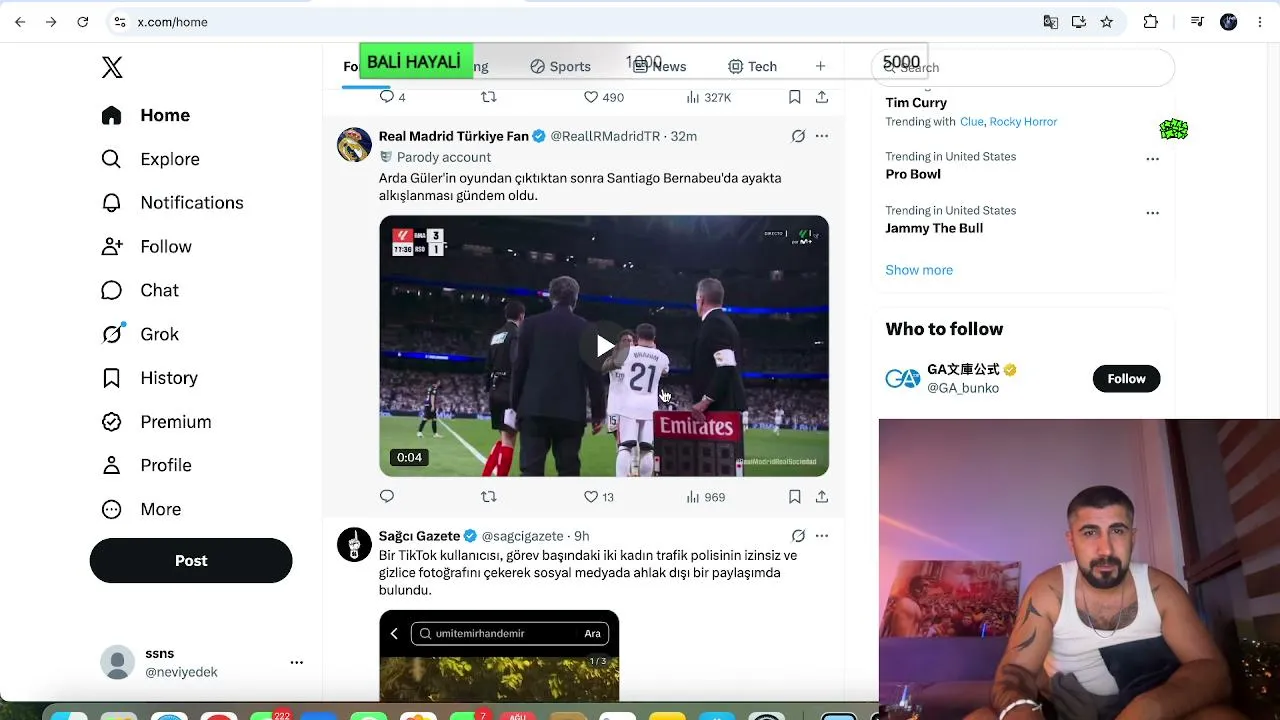Ask Grok about the Real Madrid Türkiye Fan post
This screenshot has width=1280, height=720.
click(x=798, y=136)
